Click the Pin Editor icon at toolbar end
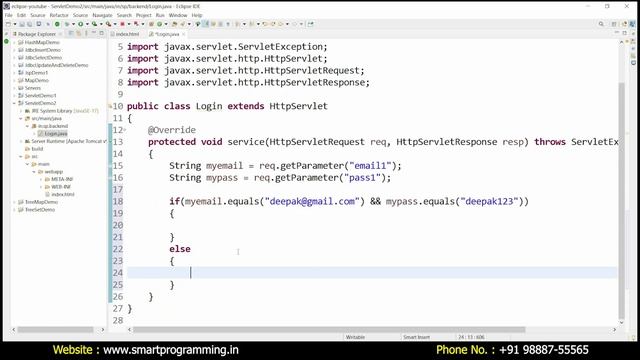This screenshot has width=640, height=360. [311, 24]
